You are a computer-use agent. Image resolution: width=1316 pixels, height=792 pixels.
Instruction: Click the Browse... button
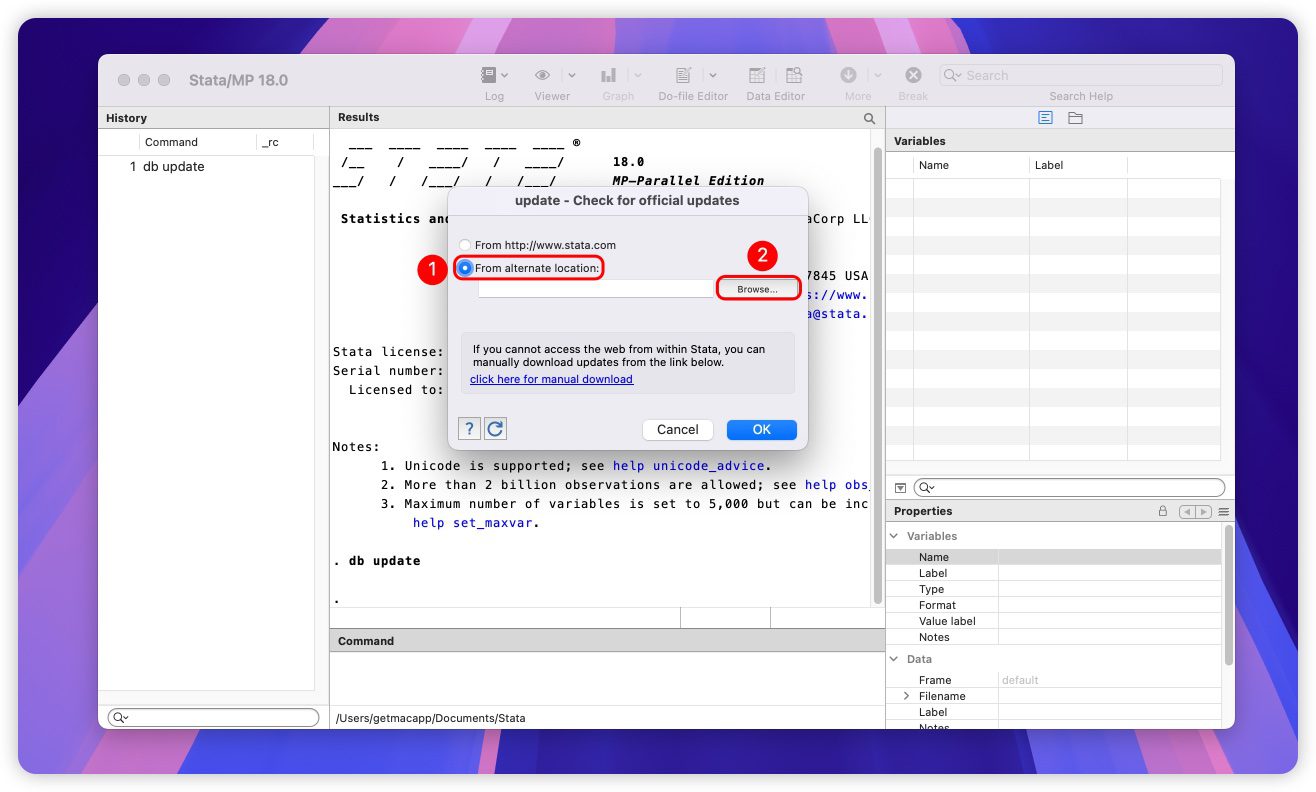(757, 289)
